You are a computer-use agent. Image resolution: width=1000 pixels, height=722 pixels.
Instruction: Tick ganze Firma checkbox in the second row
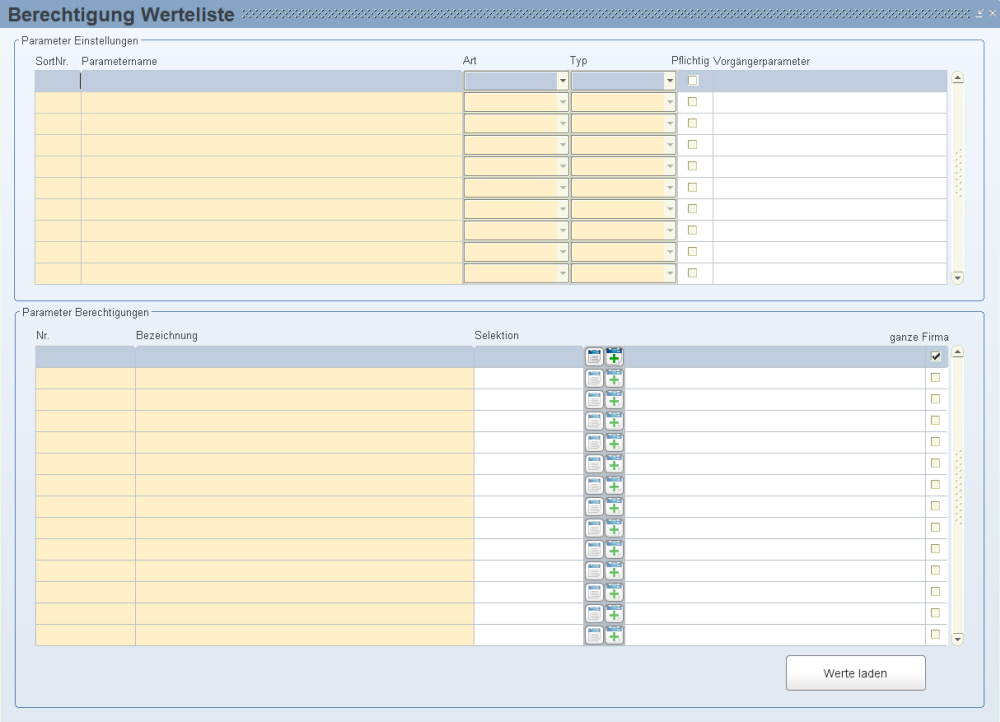tap(936, 378)
